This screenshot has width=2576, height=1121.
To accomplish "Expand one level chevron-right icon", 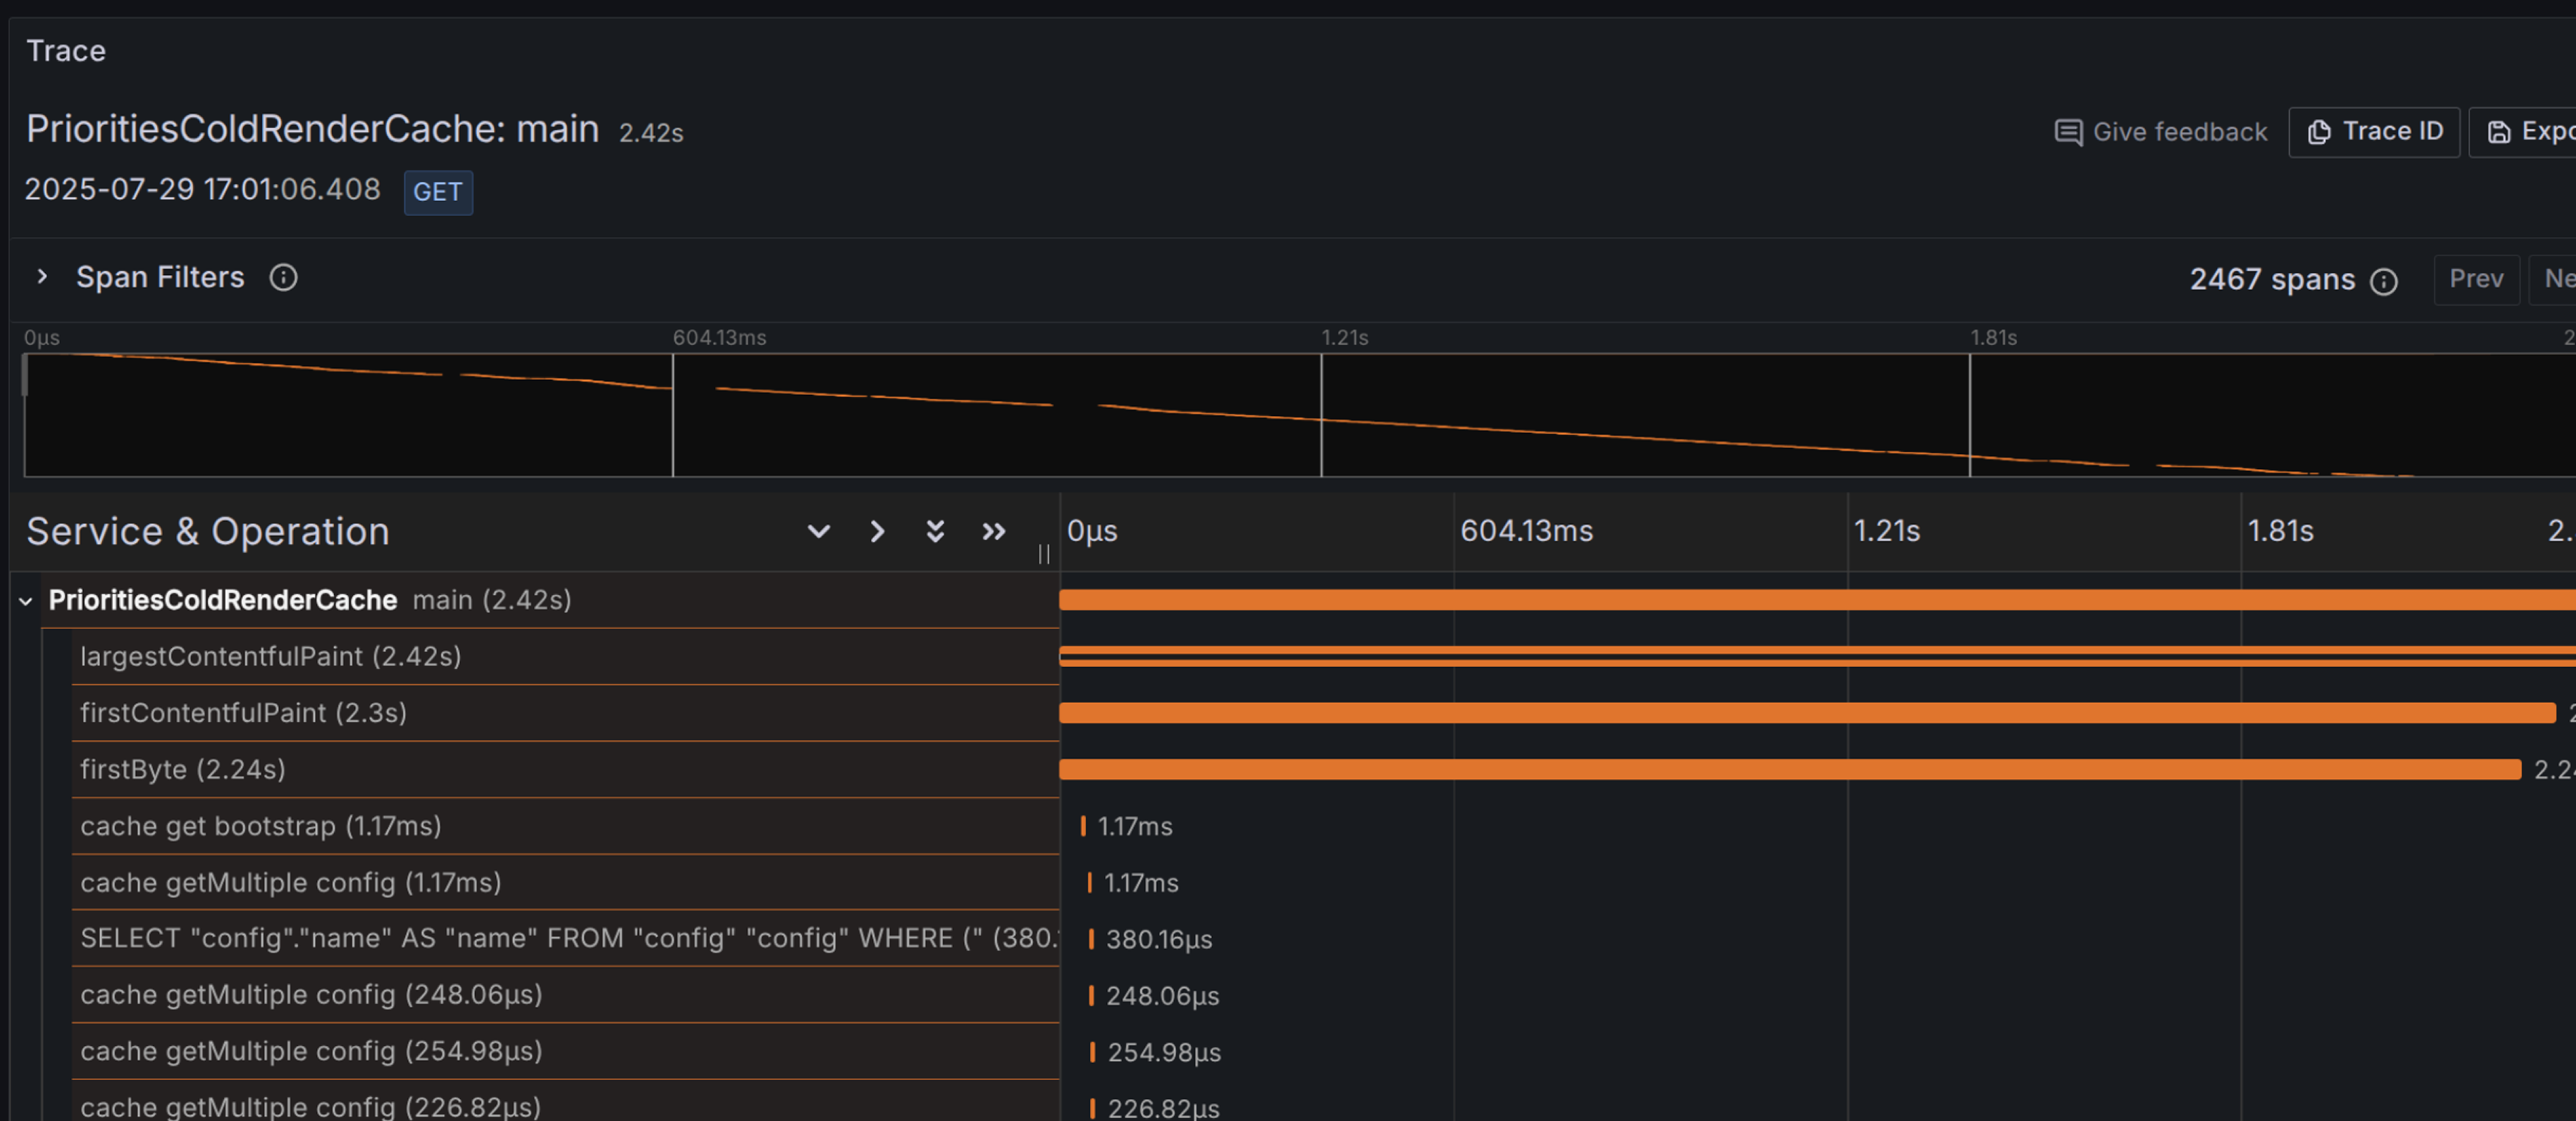I will 877,531.
